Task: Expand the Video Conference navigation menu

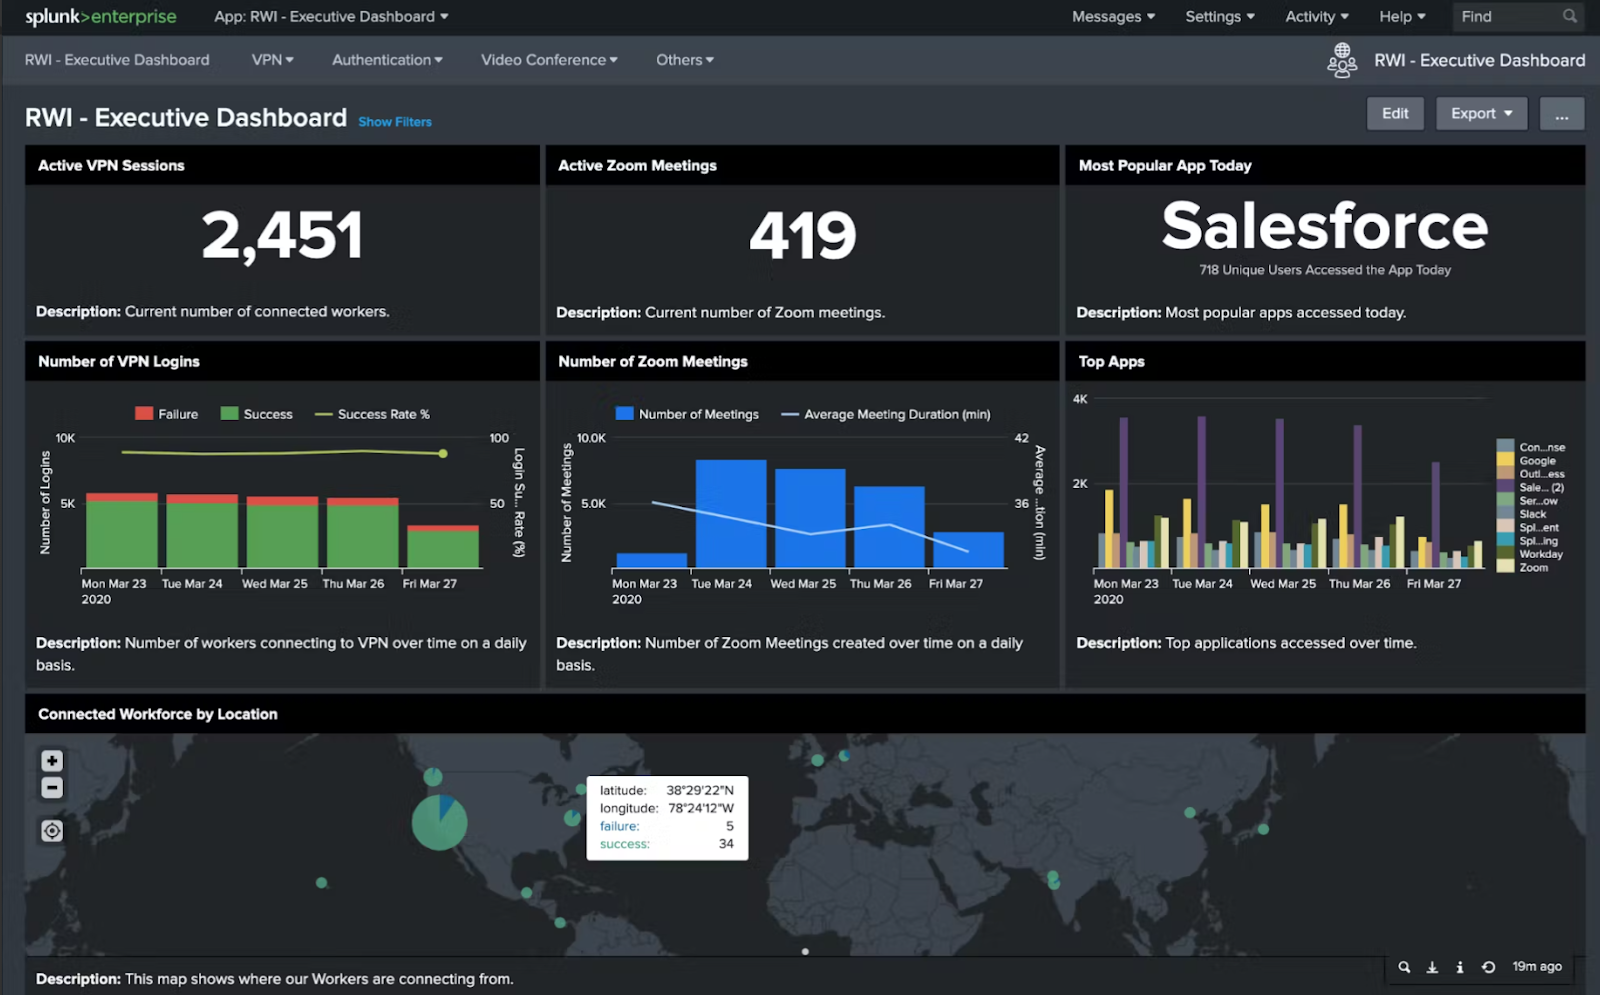Action: (549, 60)
